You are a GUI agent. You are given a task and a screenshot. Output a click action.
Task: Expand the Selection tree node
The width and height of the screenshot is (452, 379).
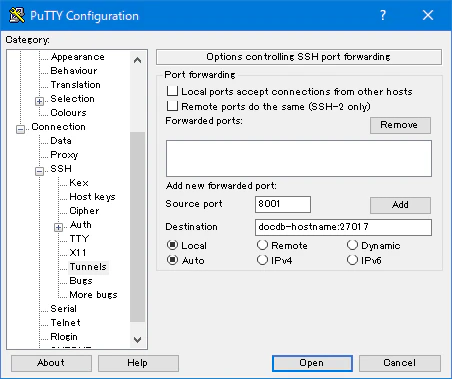[39, 101]
